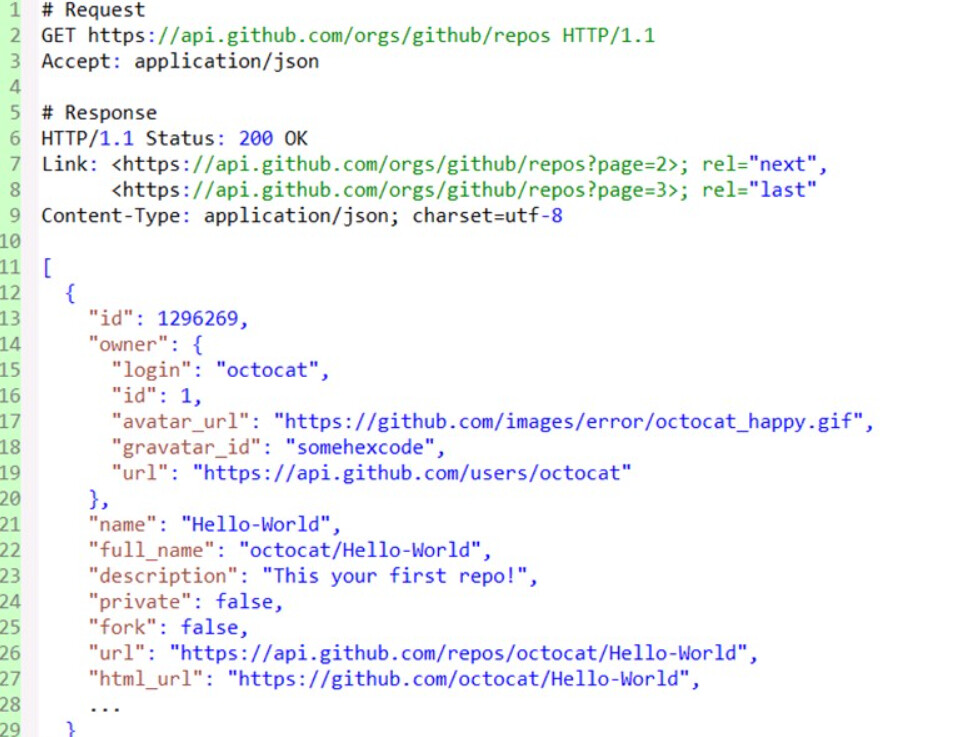Click the avatar_url octocat_happy.gif value

[568, 421]
